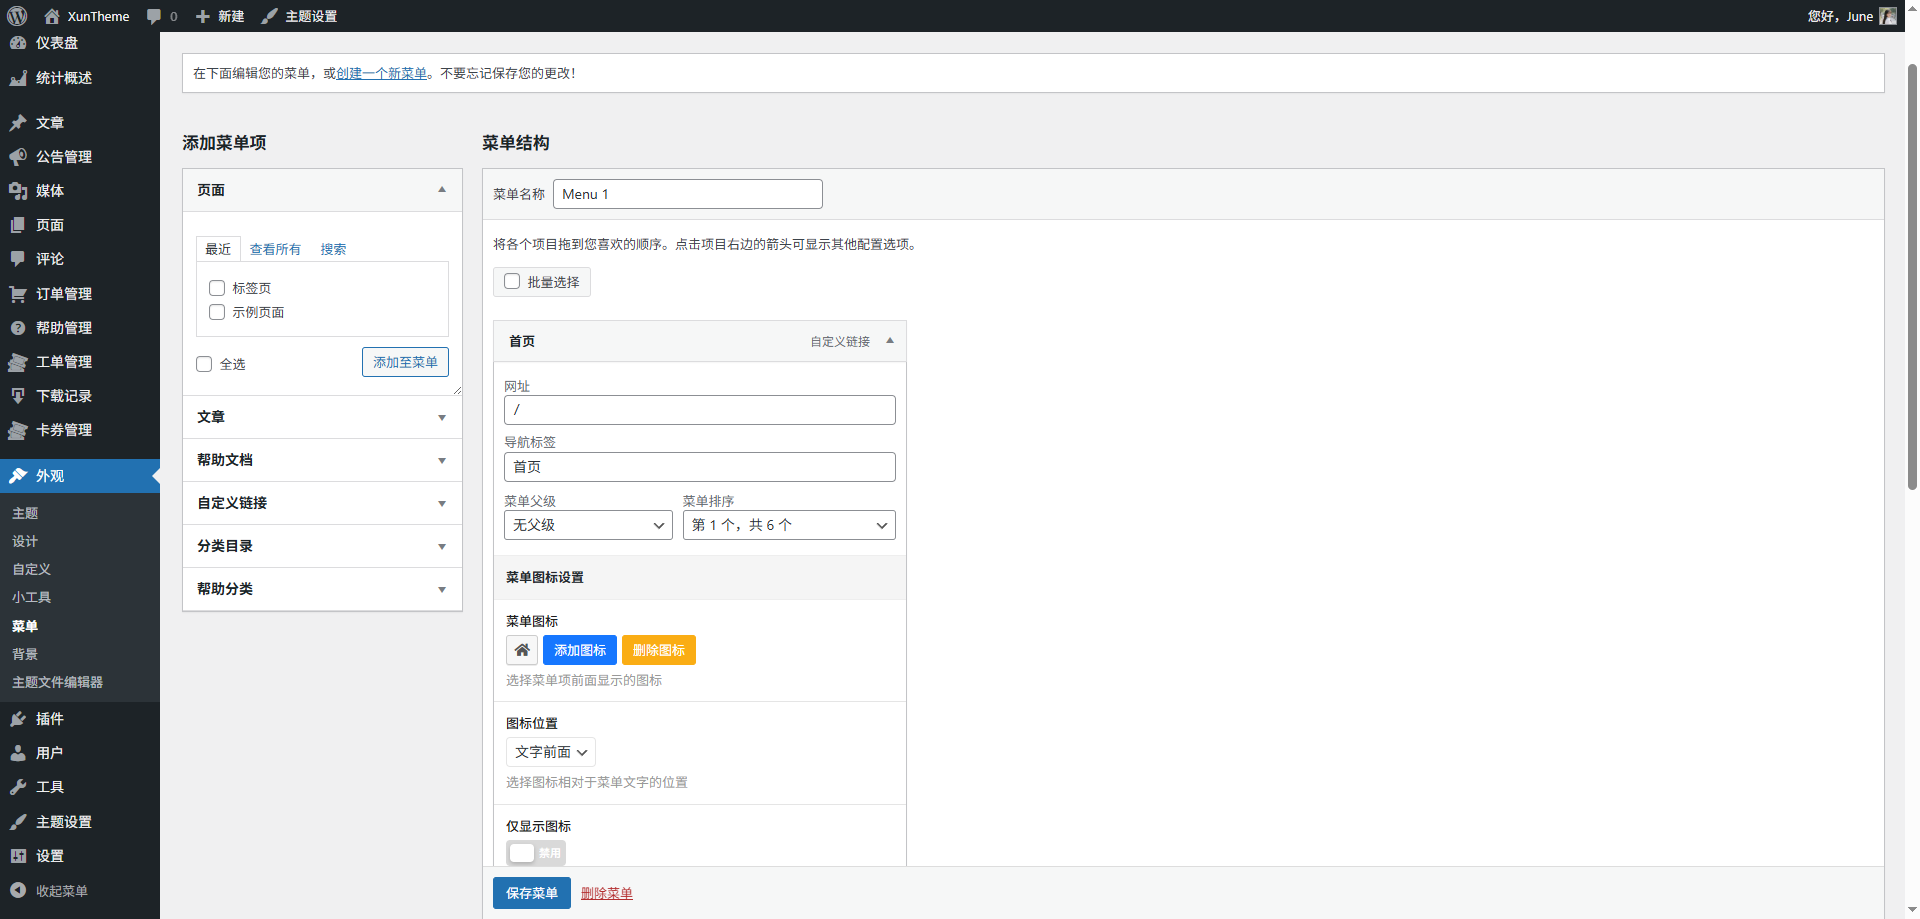Click the 保存菜单 button

(x=531, y=893)
